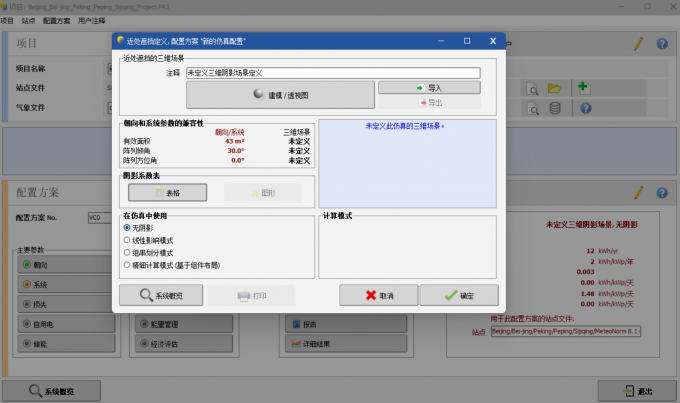Image resolution: width=680 pixels, height=403 pixels.
Task: Open the 站点 menu
Action: [x=28, y=20]
